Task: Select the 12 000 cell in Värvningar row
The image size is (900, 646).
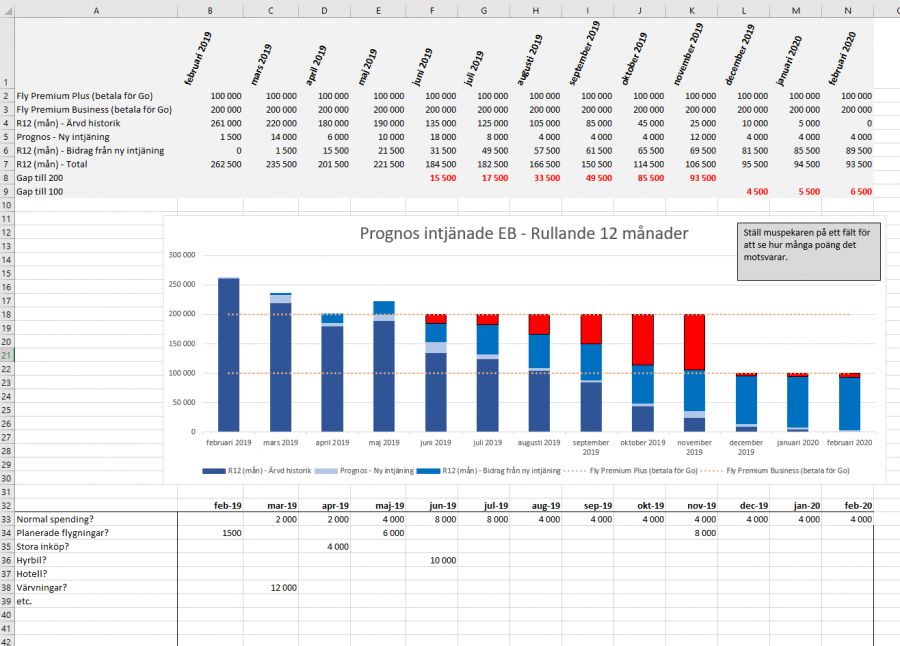Action: [x=273, y=588]
